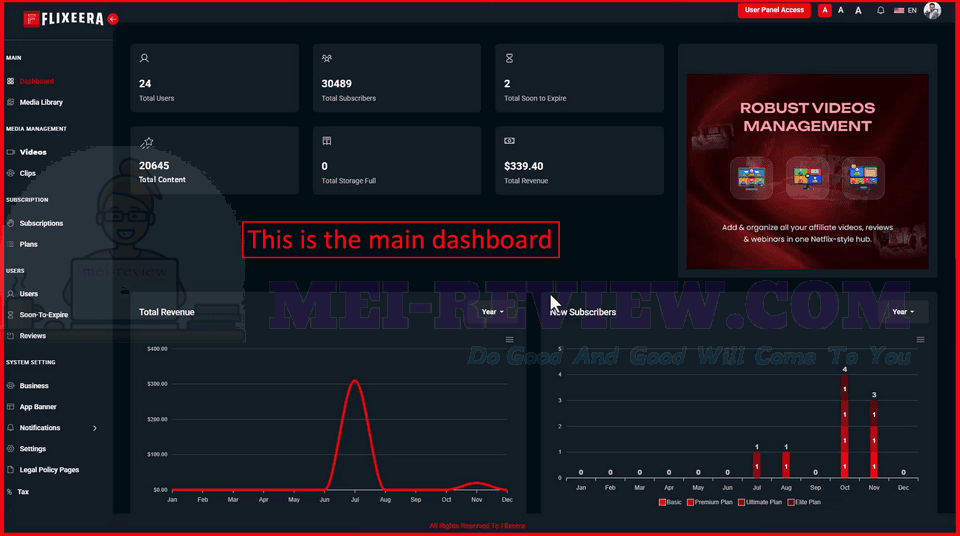This screenshot has width=960, height=536.
Task: Go to Dashboard menu item
Action: (37, 81)
